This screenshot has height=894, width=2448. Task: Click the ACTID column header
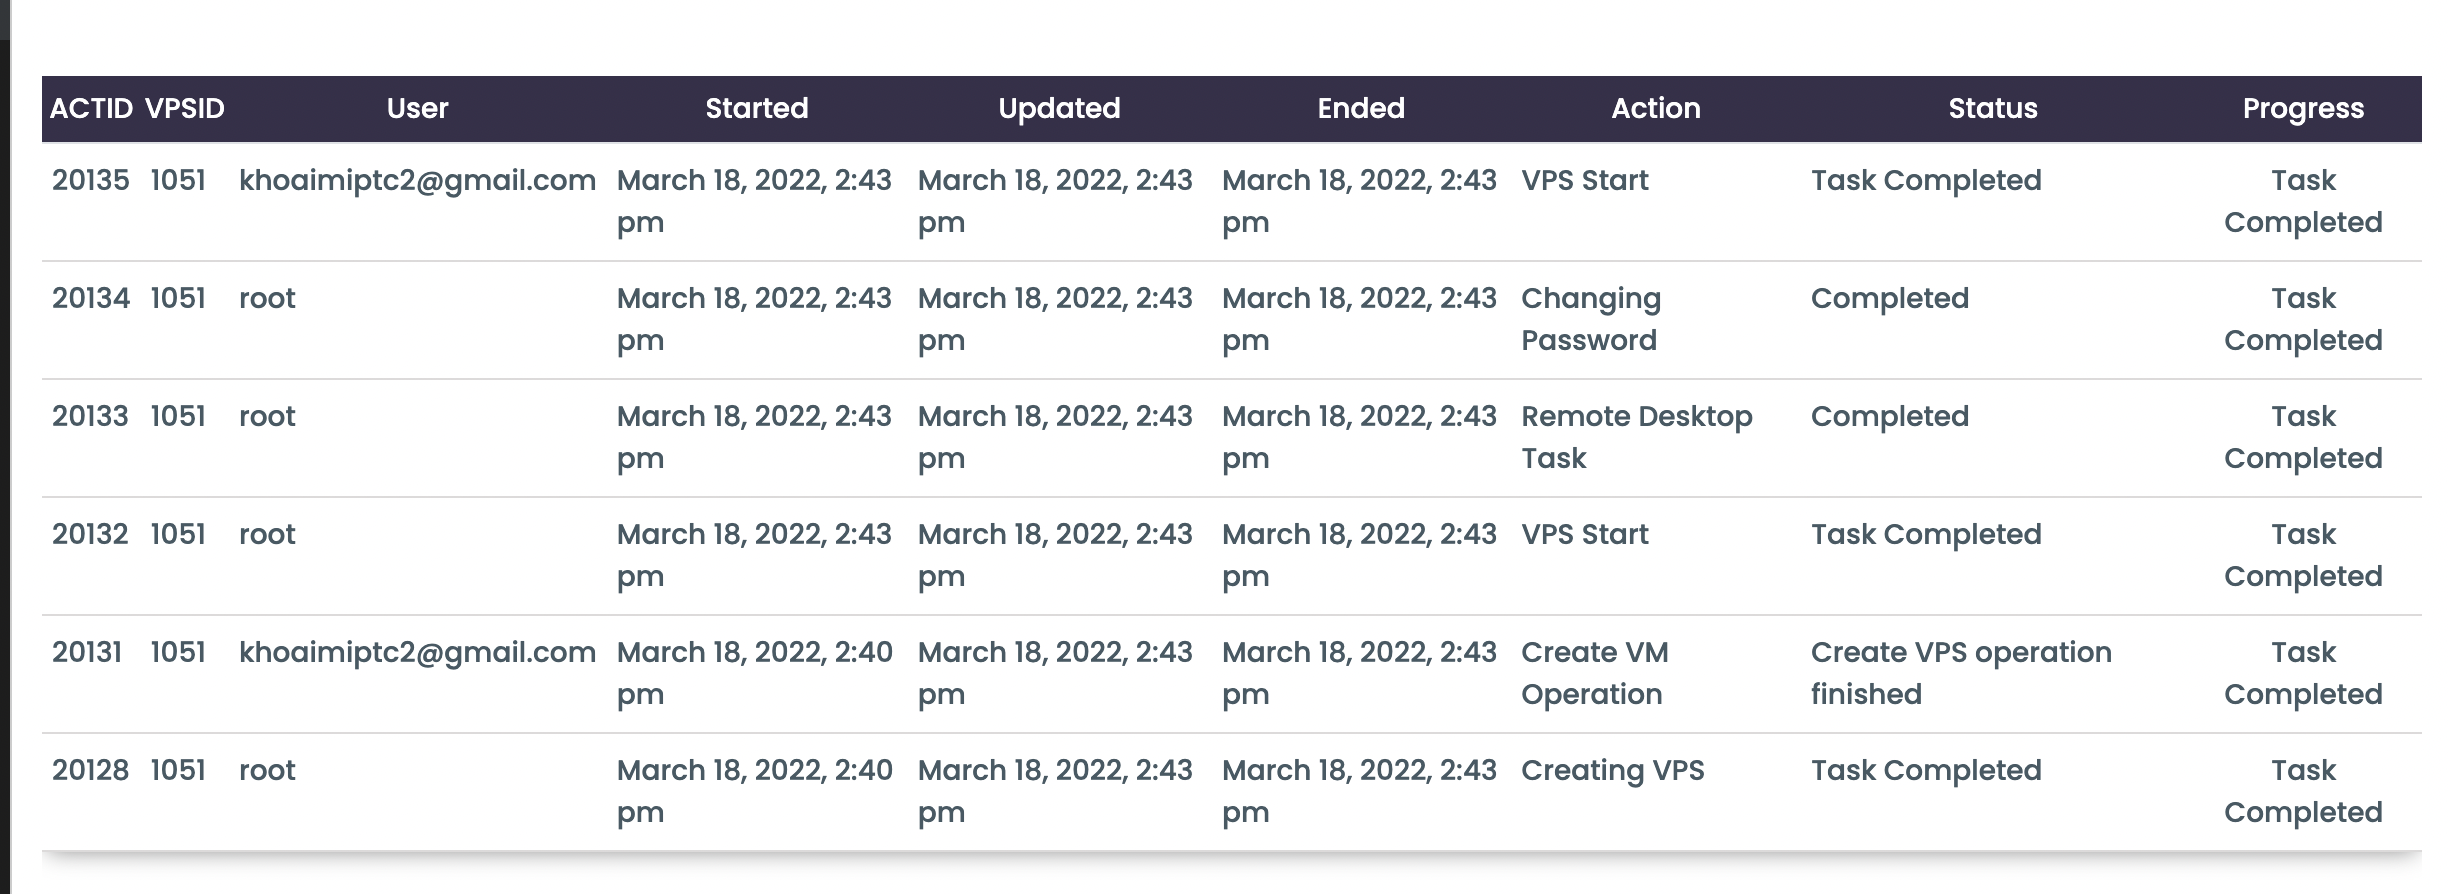coord(91,108)
